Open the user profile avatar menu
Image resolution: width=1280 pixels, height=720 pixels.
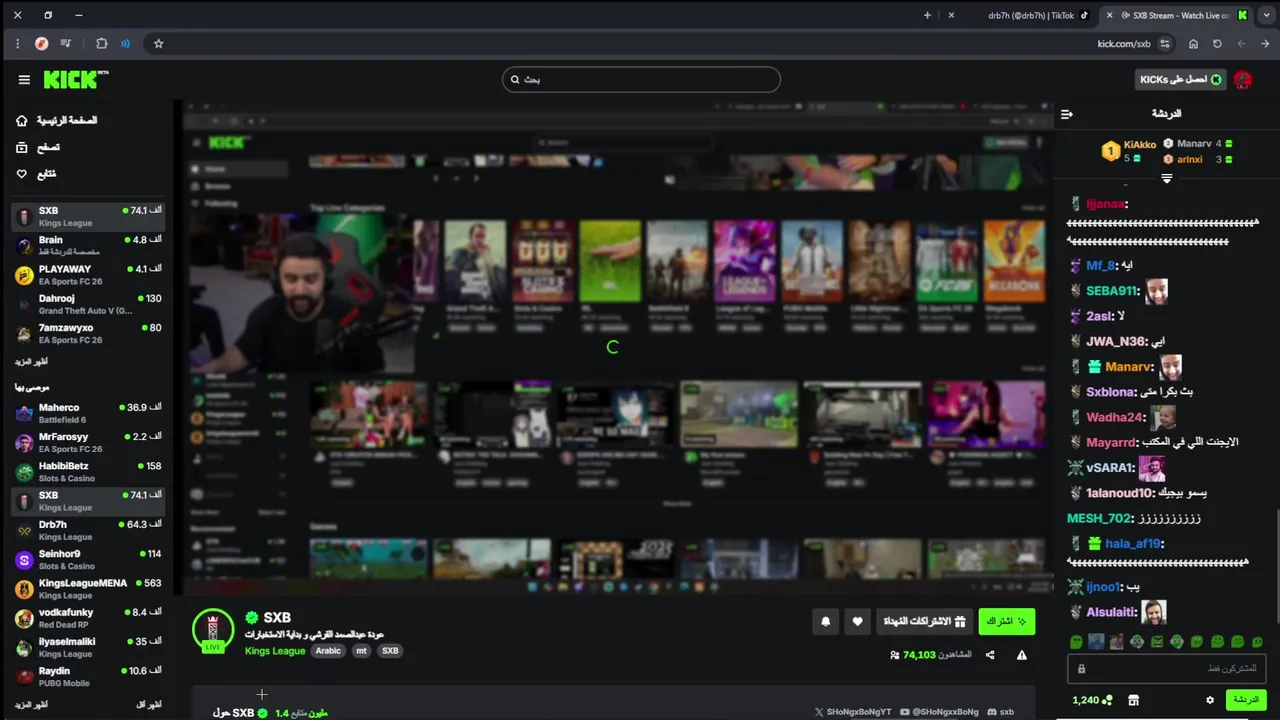(x=1243, y=80)
